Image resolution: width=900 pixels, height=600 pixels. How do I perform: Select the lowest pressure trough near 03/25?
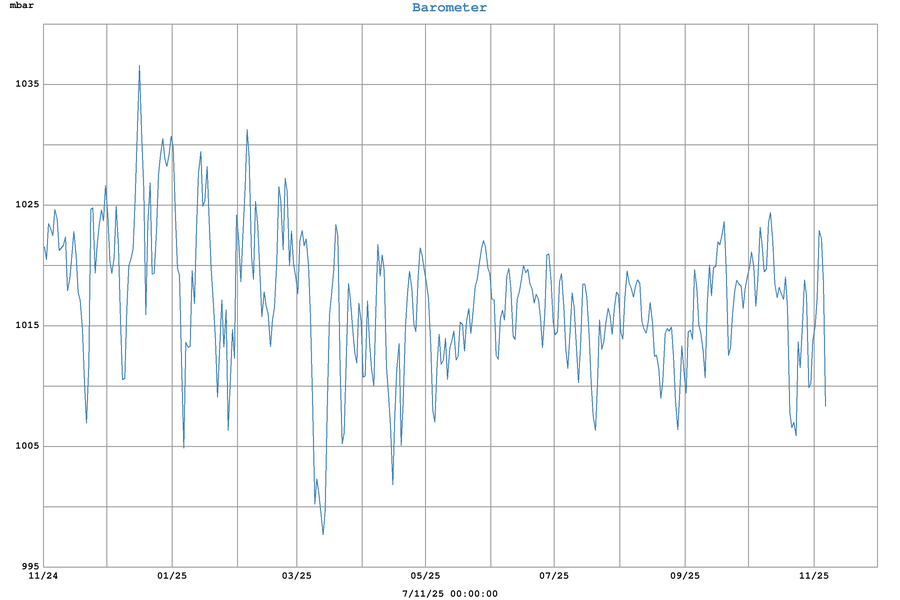(x=323, y=534)
